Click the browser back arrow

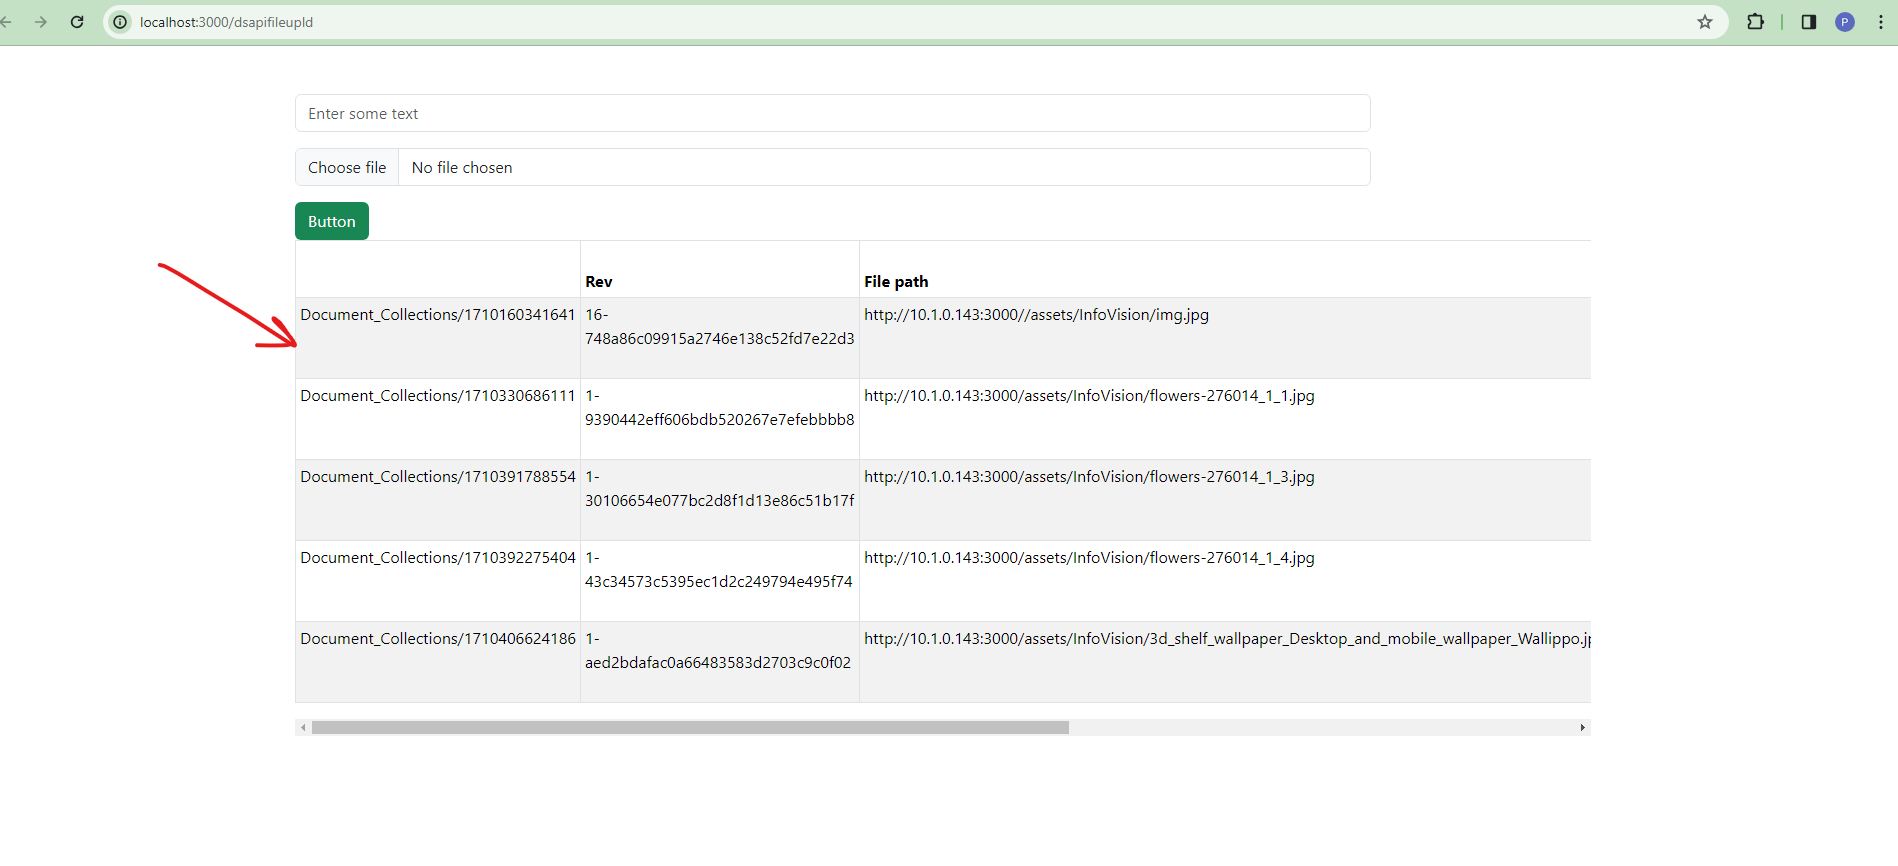pyautogui.click(x=6, y=22)
